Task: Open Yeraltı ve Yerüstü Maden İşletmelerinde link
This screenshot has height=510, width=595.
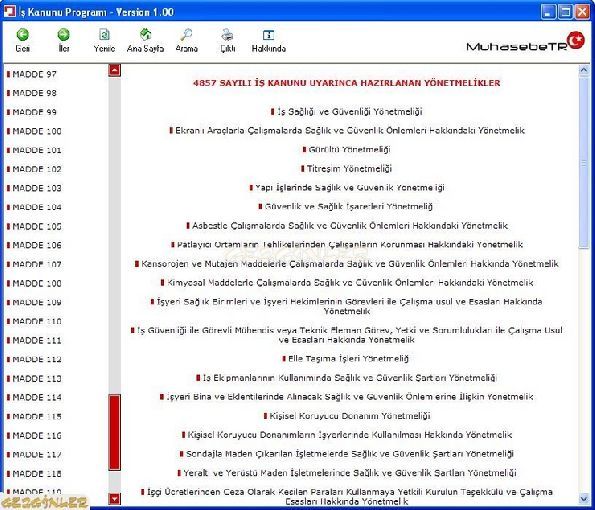Action: (x=350, y=473)
